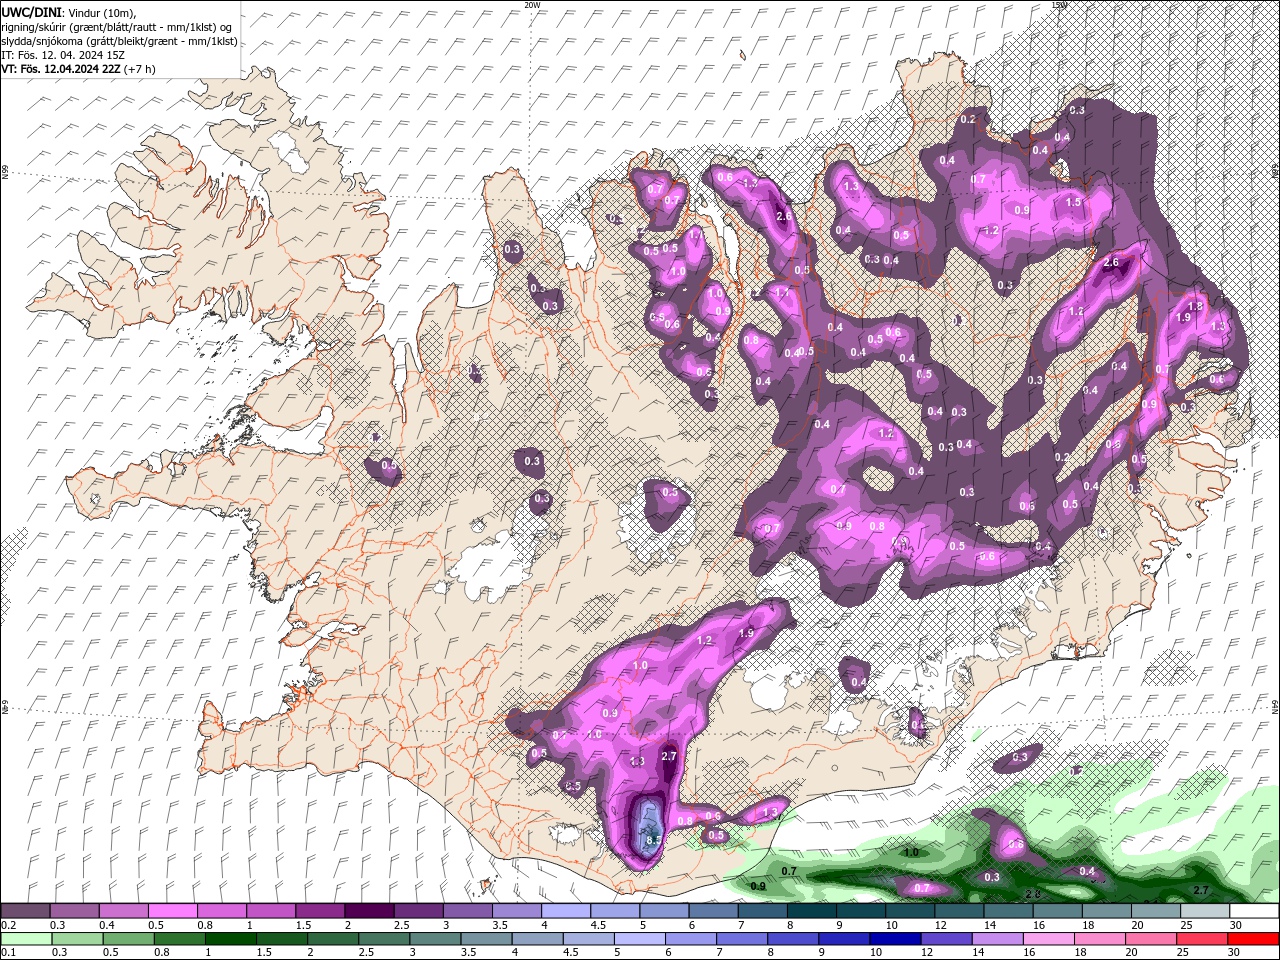
Task: Click the 1.8 value near the east coast
Action: pyautogui.click(x=1194, y=306)
